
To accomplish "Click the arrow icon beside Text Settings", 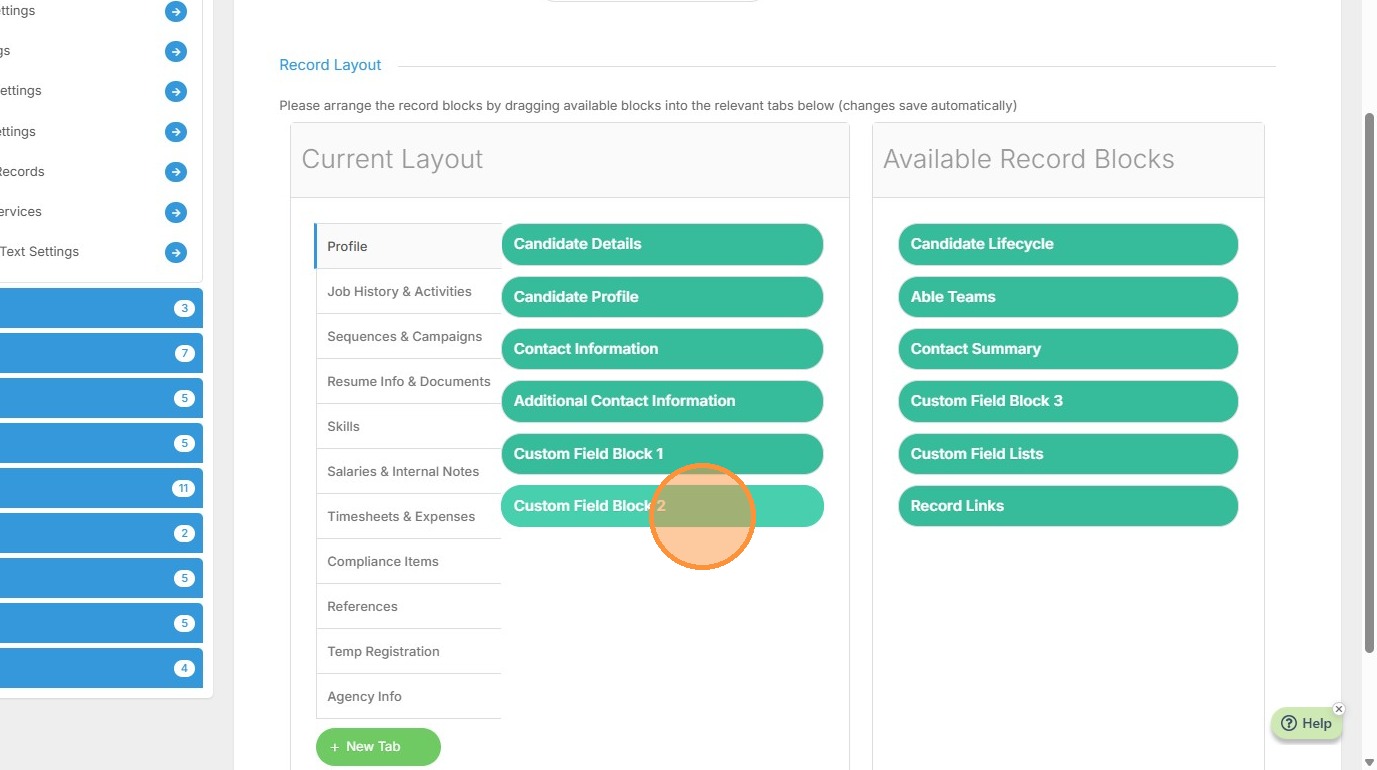I will point(176,252).
